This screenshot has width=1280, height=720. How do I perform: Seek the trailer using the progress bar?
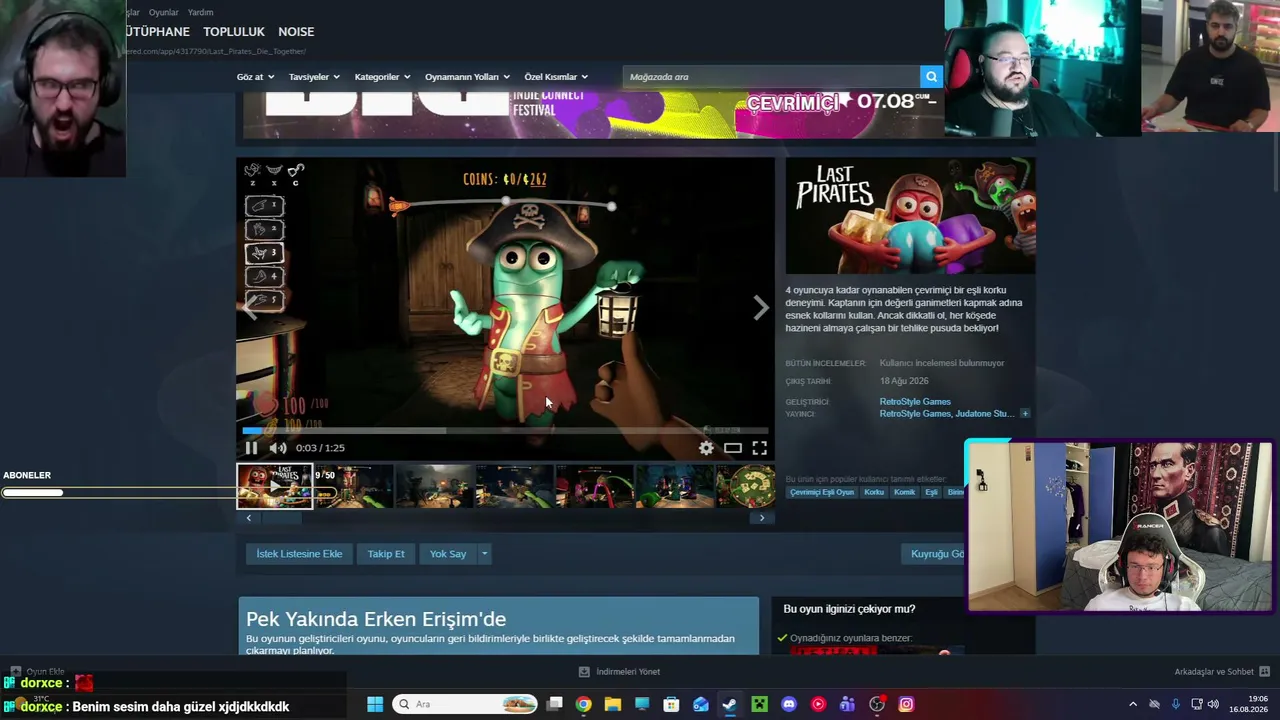coord(505,431)
